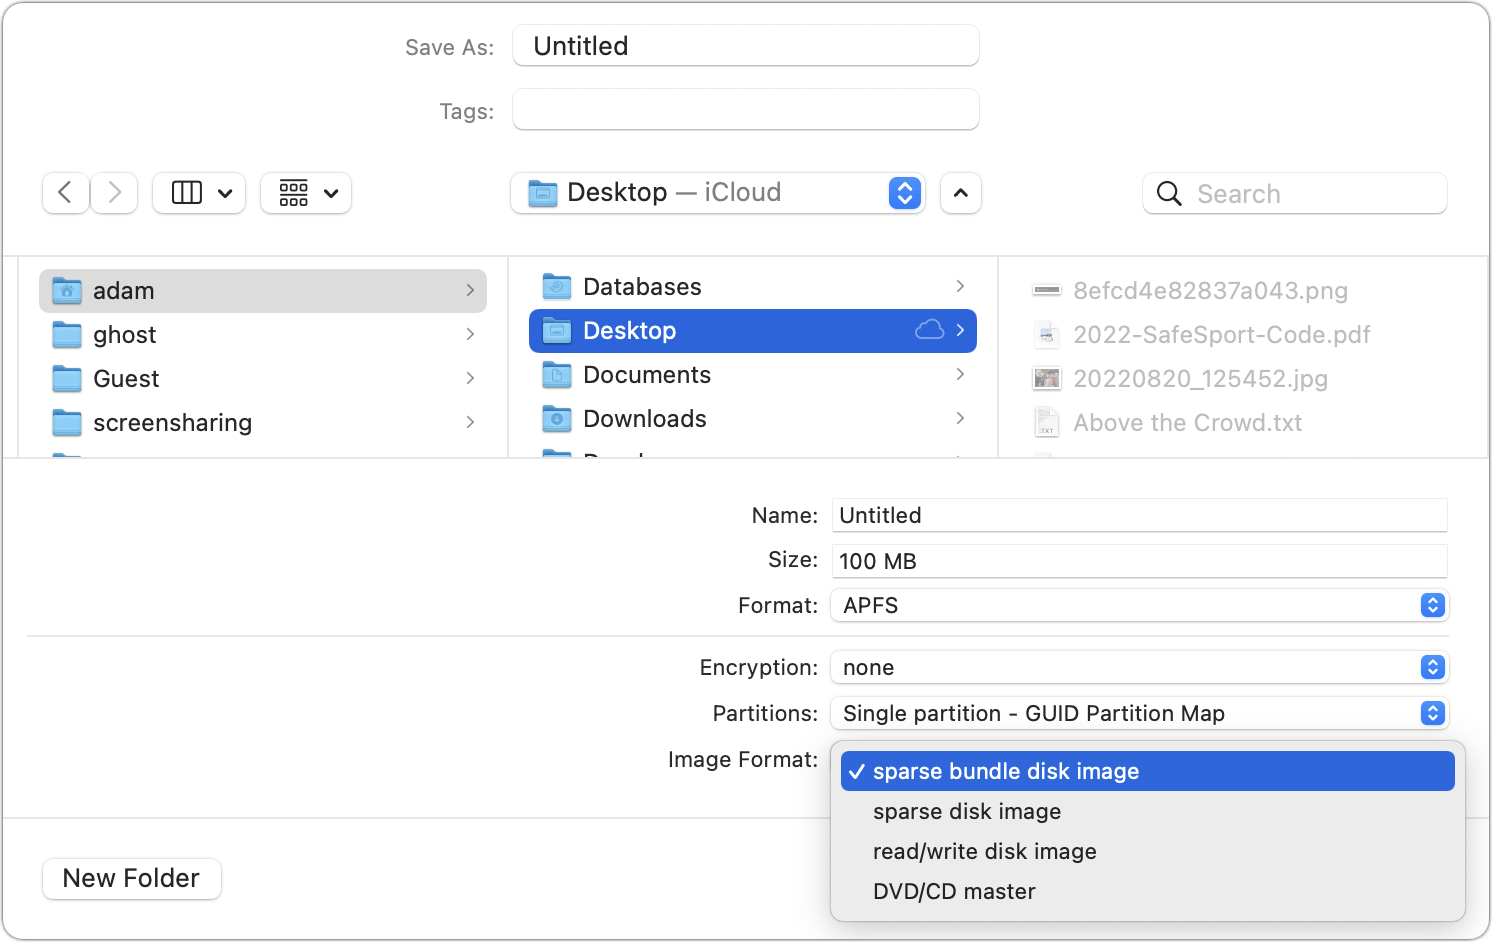Image resolution: width=1492 pixels, height=942 pixels.
Task: Open the Partitions dropdown menu
Action: tap(1139, 713)
